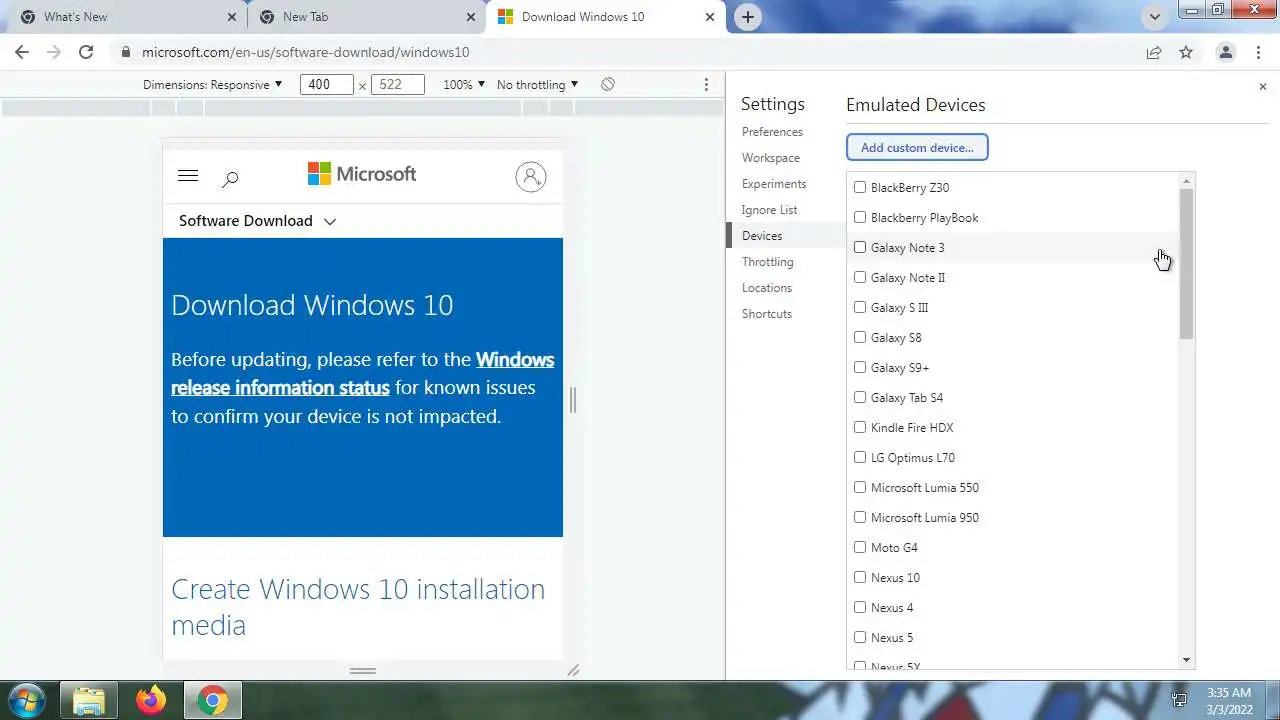The width and height of the screenshot is (1280, 720).
Task: Open device toolbar more options menu
Action: [x=706, y=85]
